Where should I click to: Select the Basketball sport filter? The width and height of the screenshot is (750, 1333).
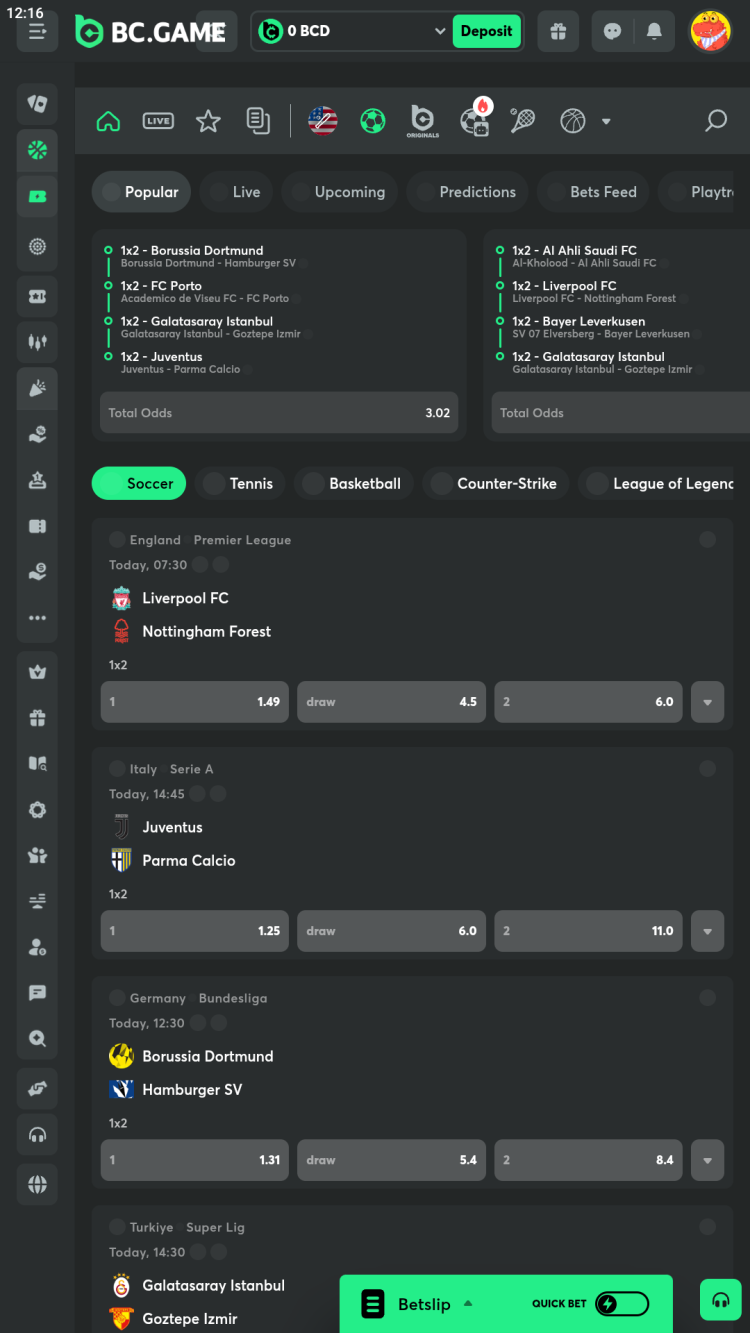click(x=354, y=483)
